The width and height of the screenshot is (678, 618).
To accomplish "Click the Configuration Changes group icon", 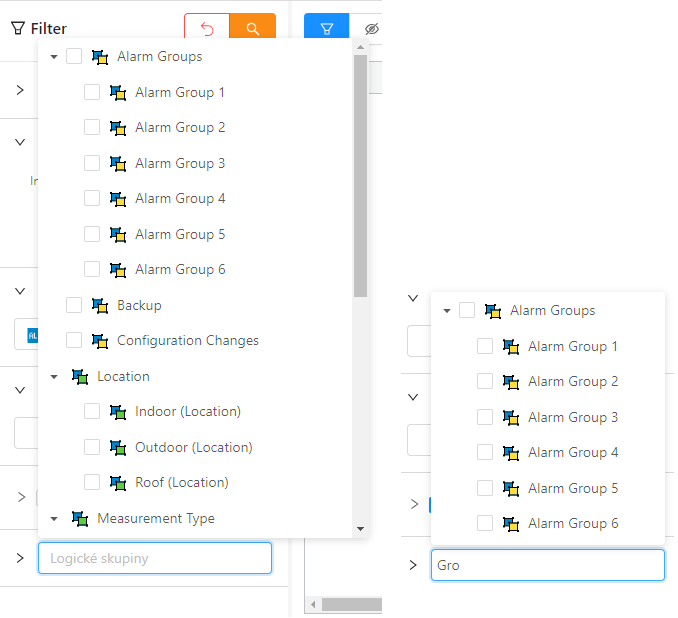I will [100, 341].
